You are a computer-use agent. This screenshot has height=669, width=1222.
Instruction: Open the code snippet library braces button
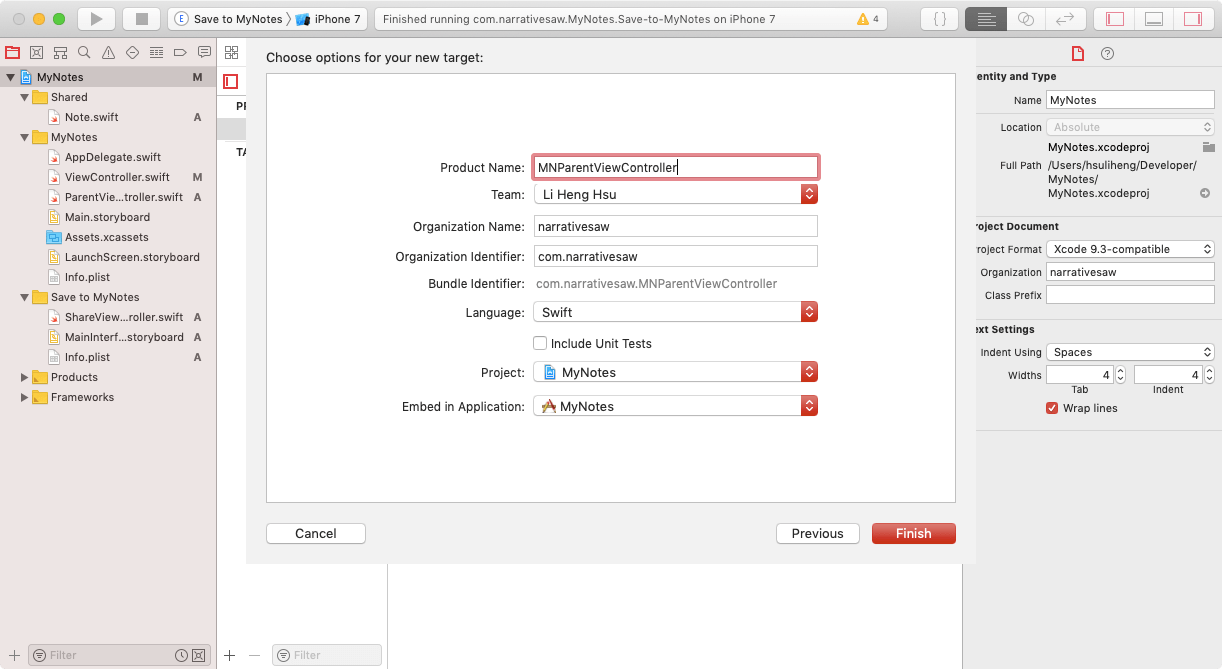tap(939, 19)
